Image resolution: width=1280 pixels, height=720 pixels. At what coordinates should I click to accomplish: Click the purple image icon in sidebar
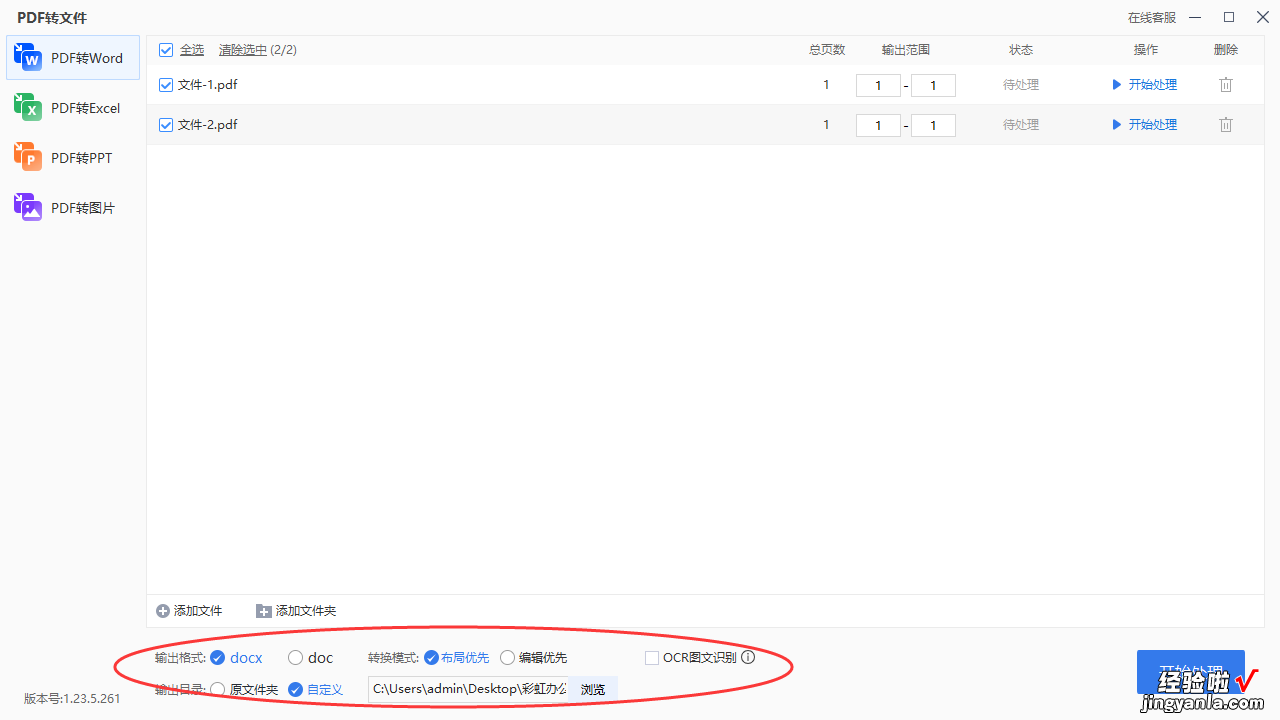point(27,207)
